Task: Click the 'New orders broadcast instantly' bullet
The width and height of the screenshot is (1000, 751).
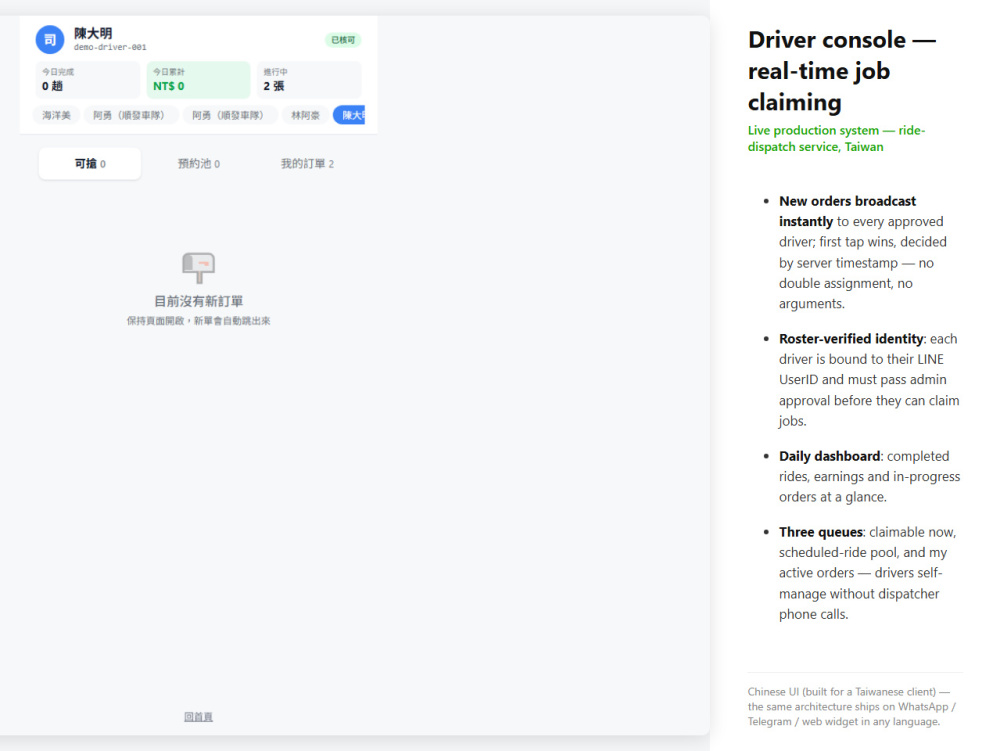Action: point(862,252)
